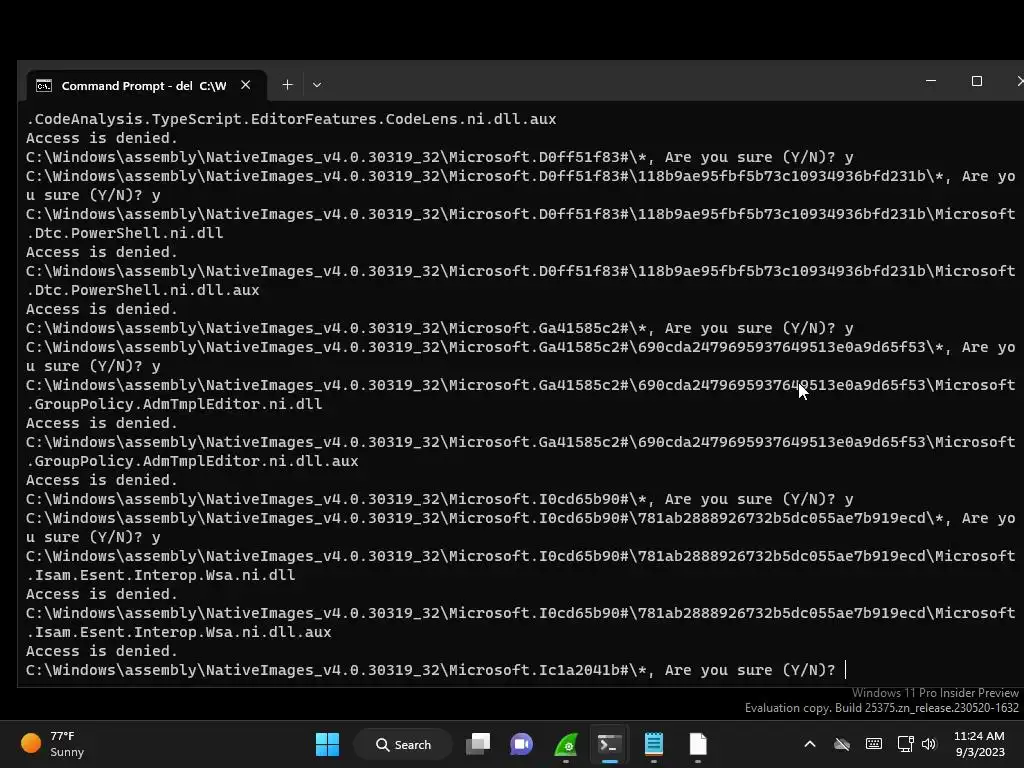Click text Microsoft.Dtc.PowerShell.ni.dll.aux line
Viewport: 1024px width, 768px height.
(x=143, y=290)
